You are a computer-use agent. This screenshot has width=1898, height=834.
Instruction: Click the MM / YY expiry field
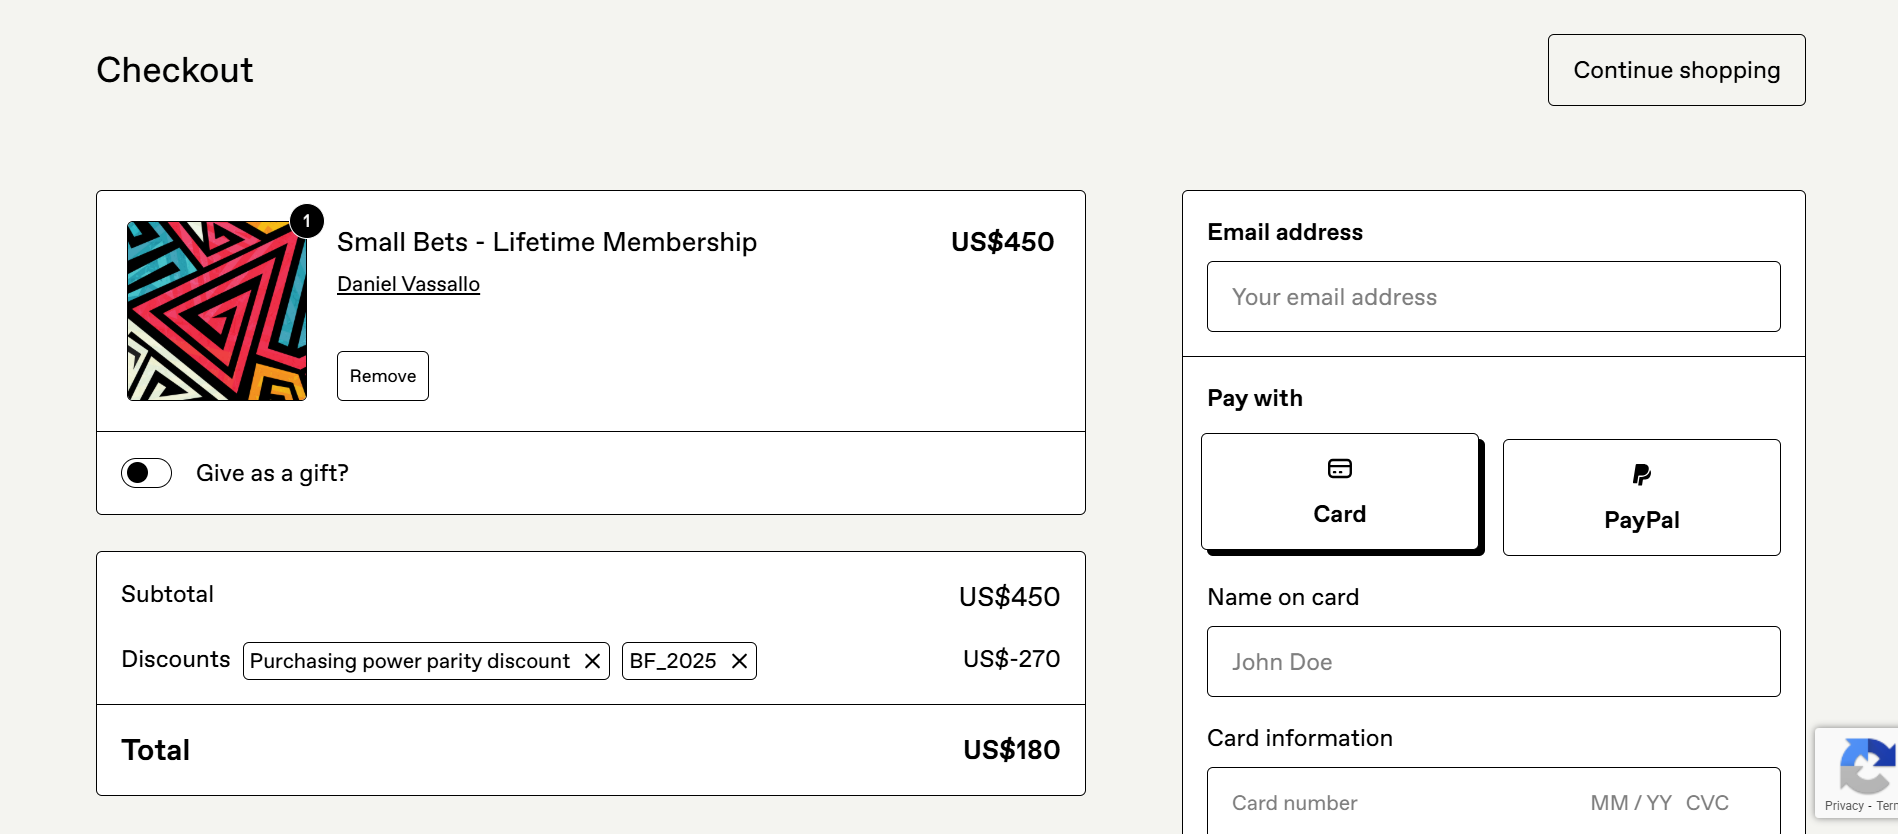[x=1631, y=803]
